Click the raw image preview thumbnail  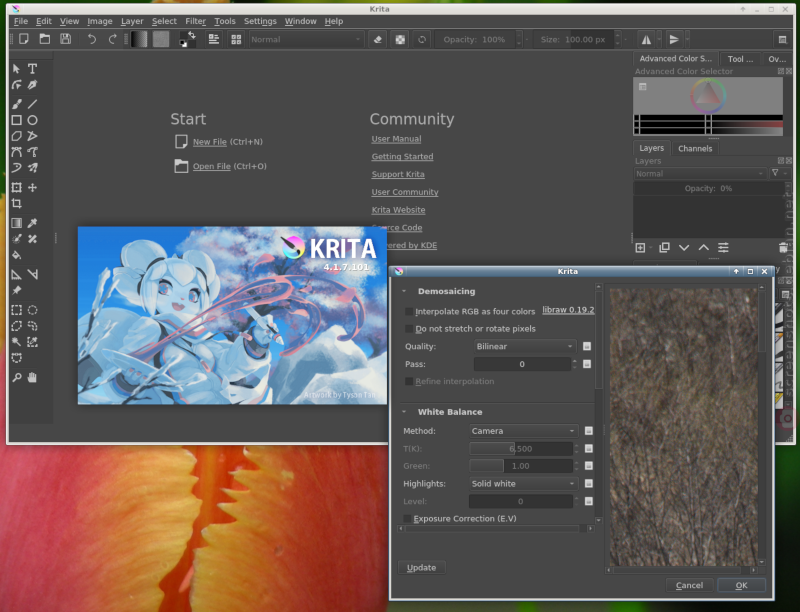point(684,426)
